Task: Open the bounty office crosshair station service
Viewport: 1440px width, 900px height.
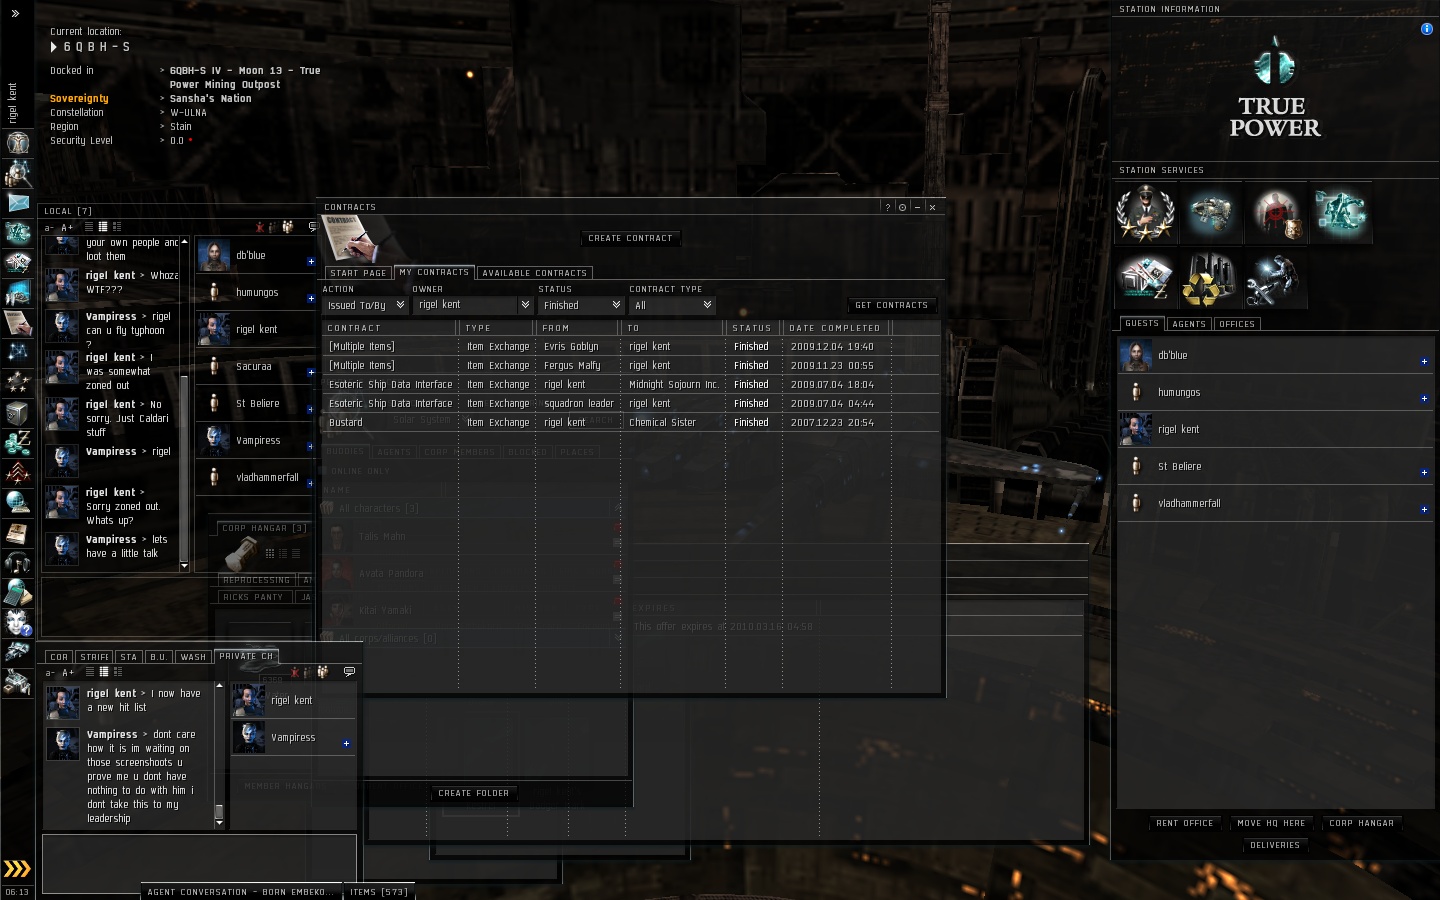Action: coord(1274,214)
